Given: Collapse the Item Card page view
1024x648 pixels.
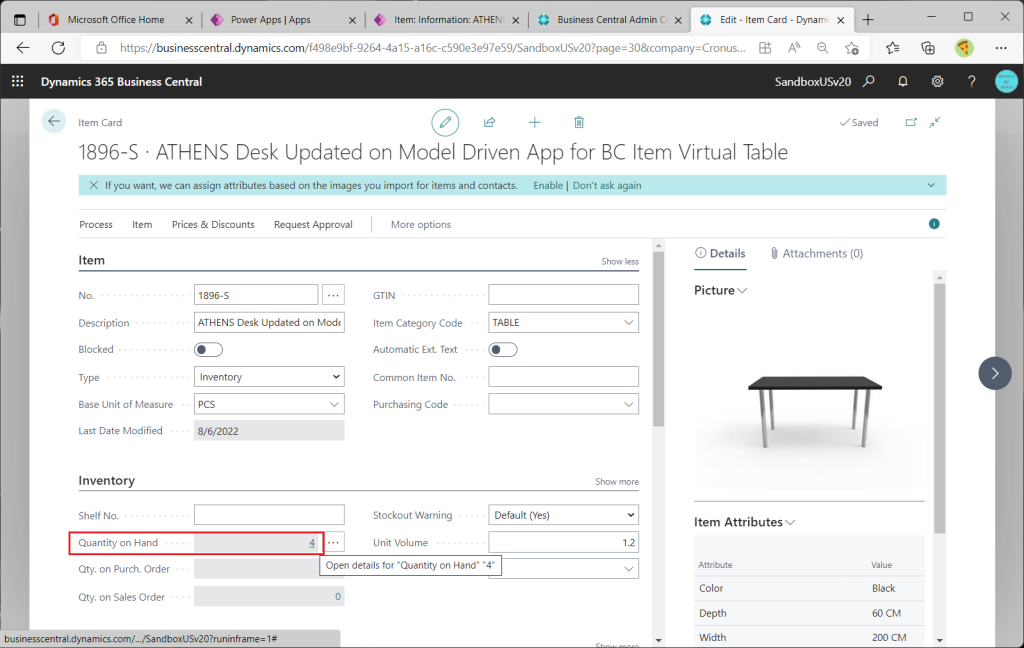Looking at the screenshot, I should [935, 122].
